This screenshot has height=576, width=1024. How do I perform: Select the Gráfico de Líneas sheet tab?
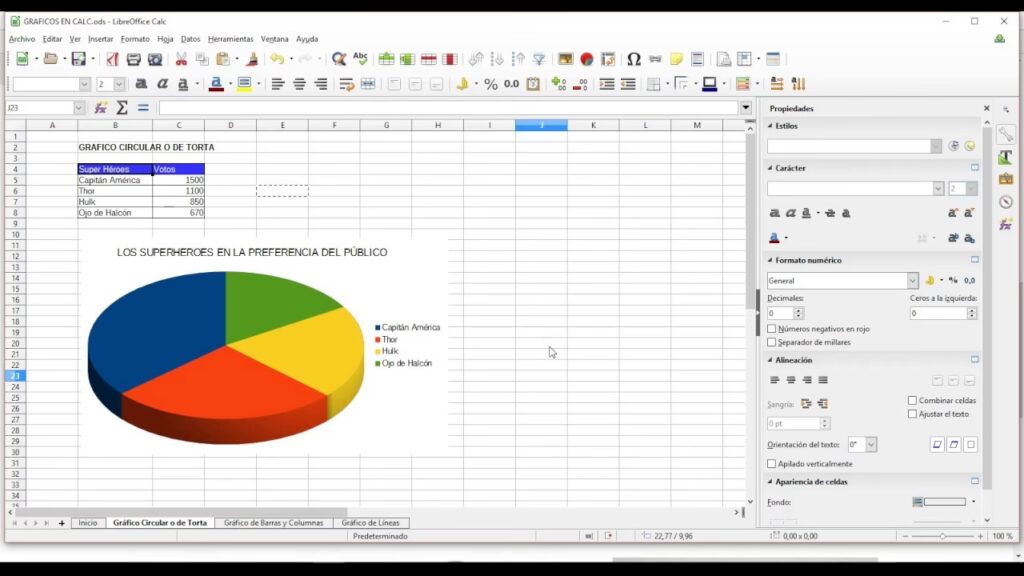[x=370, y=523]
